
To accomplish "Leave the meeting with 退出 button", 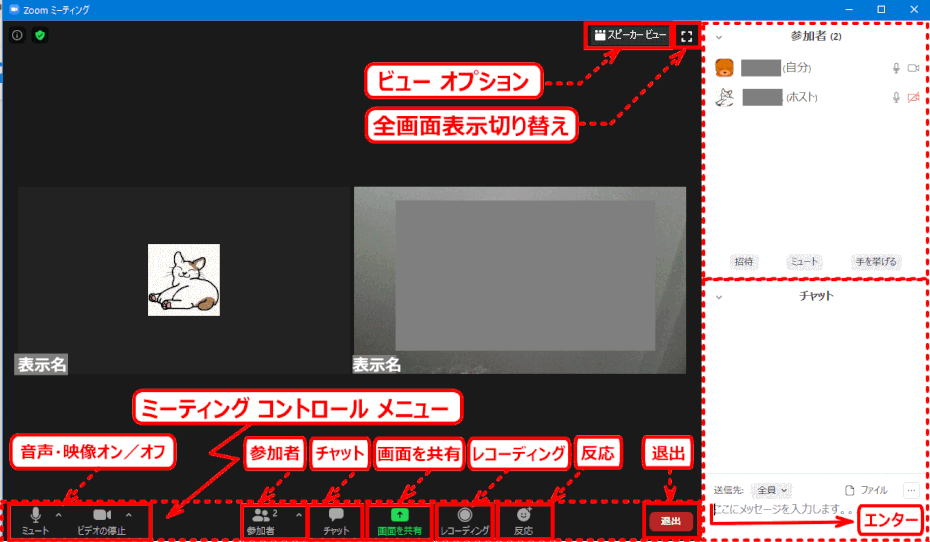I will [x=671, y=521].
